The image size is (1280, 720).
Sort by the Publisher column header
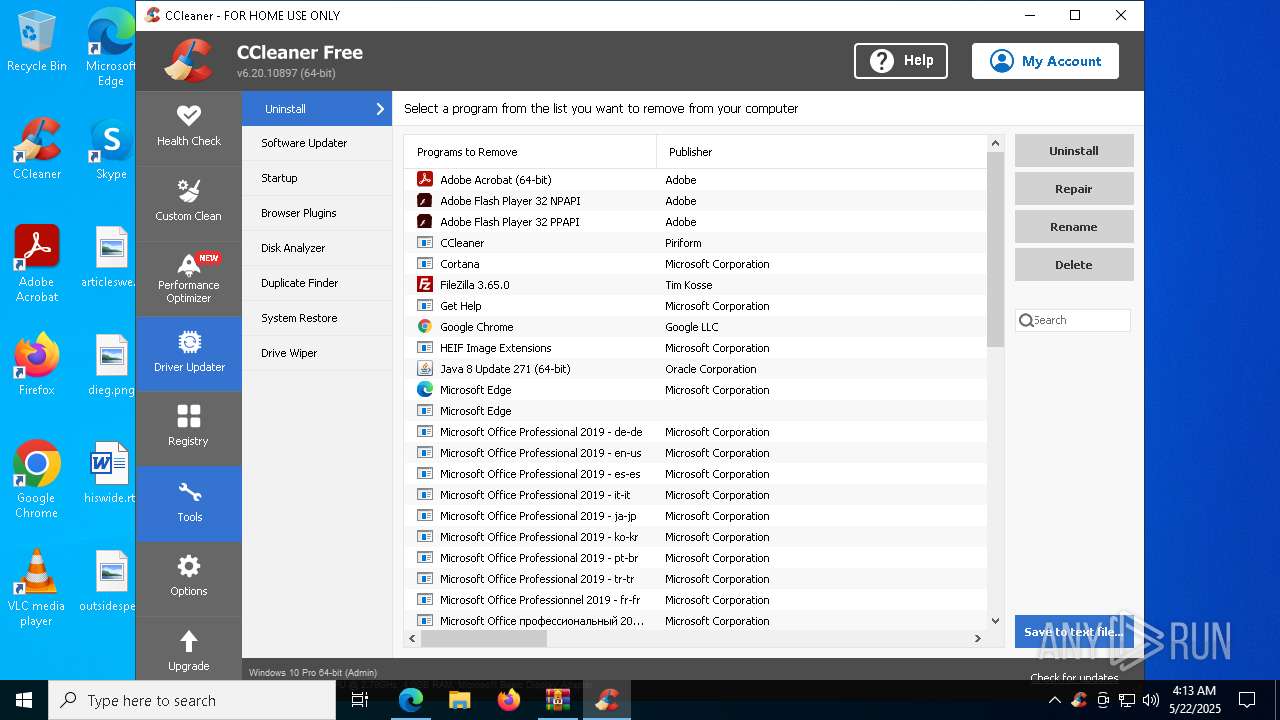(x=821, y=152)
